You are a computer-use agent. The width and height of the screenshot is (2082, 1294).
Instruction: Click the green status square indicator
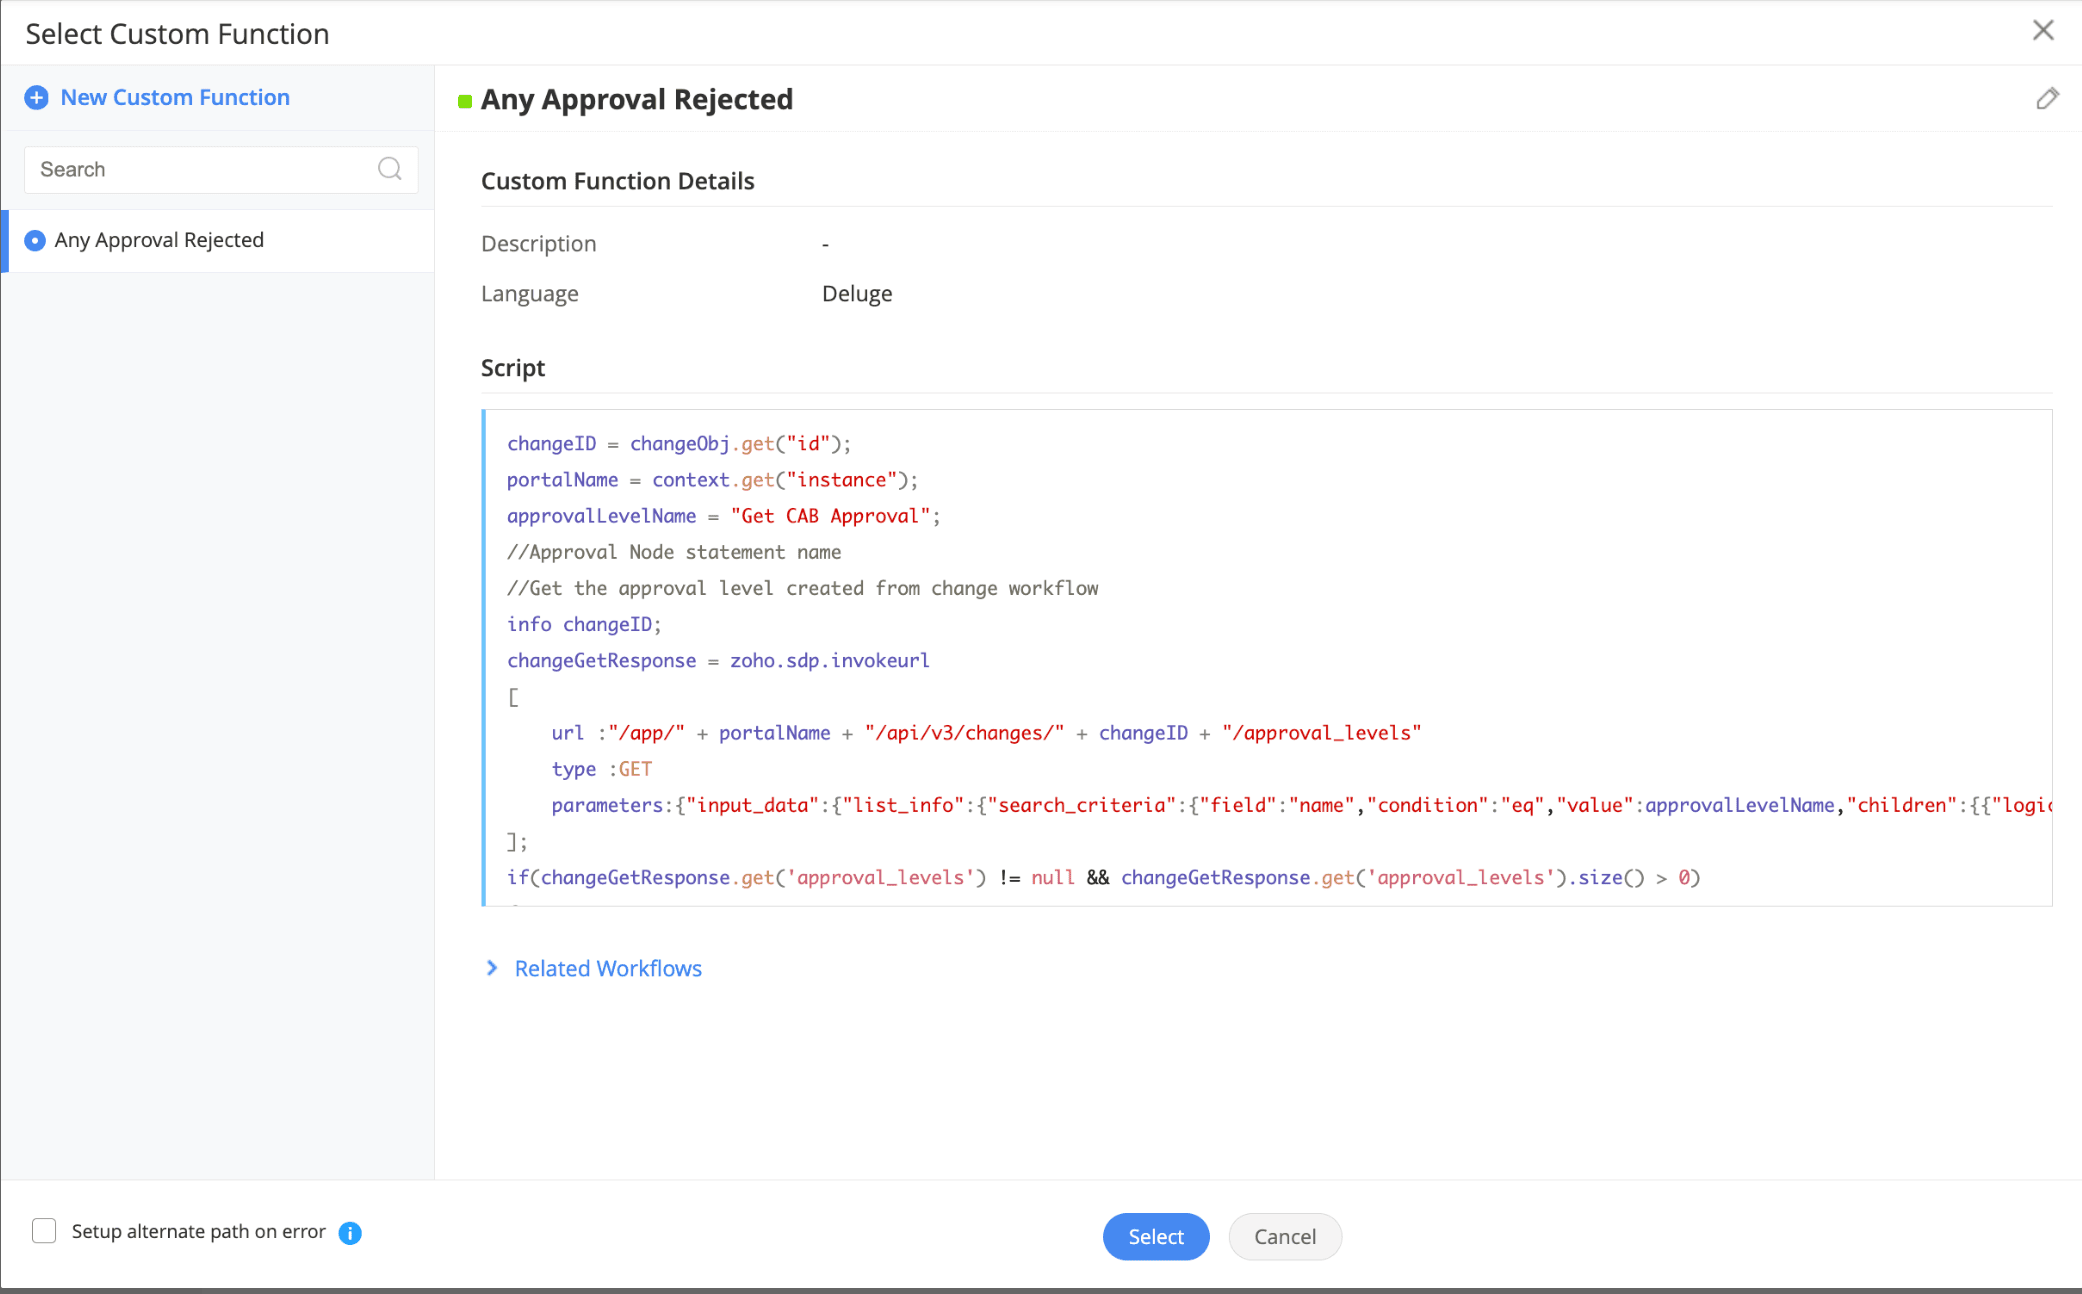coord(465,101)
